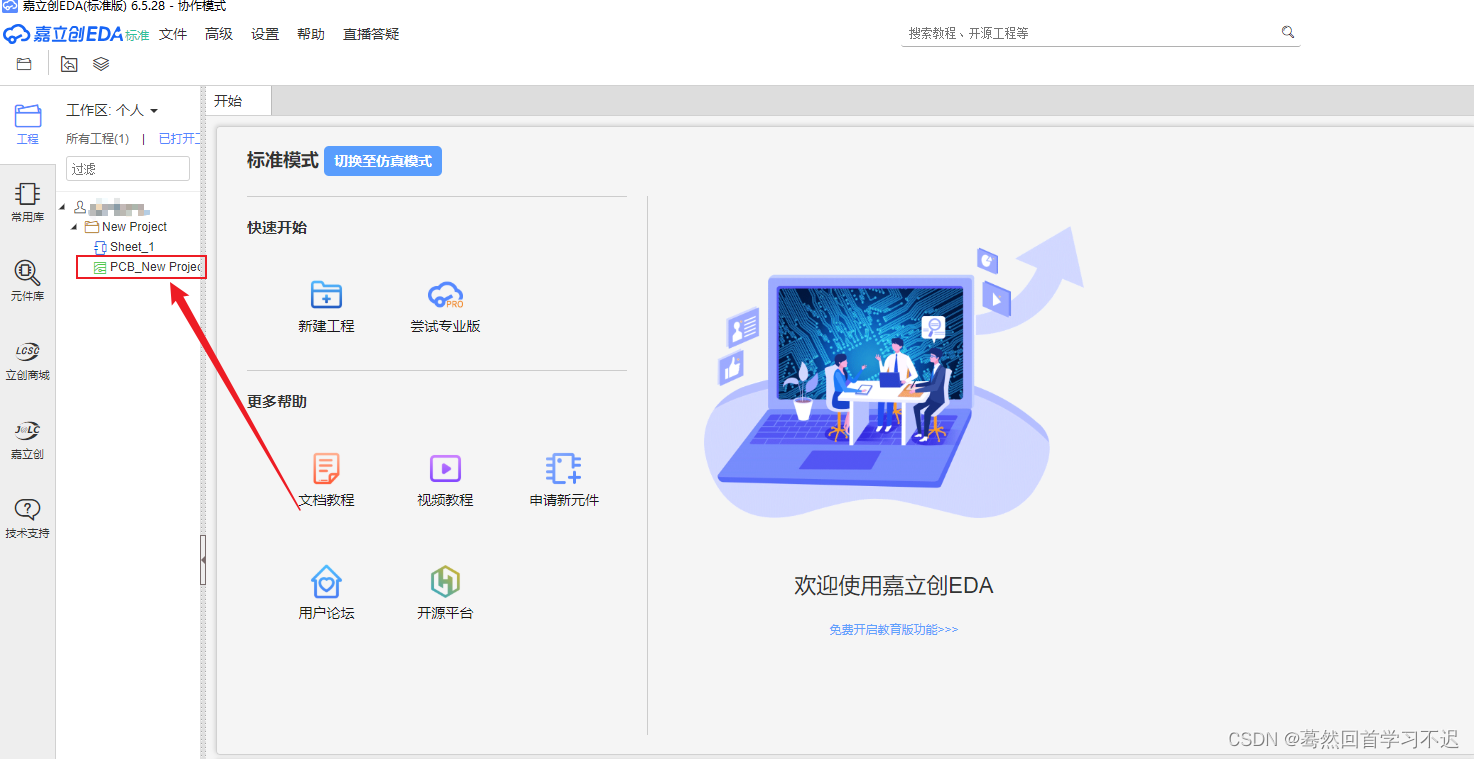Open the 文件 menu

173,34
